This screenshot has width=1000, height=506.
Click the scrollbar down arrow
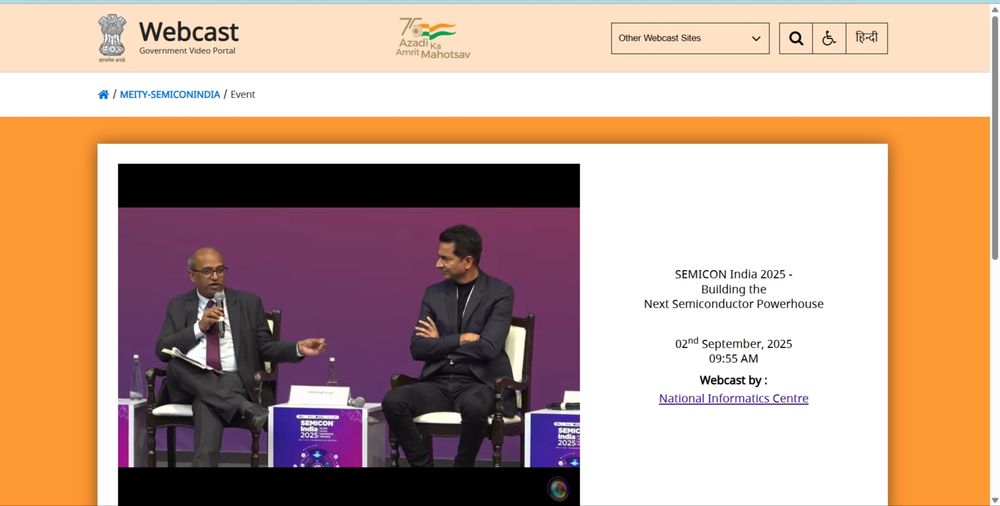pyautogui.click(x=994, y=500)
